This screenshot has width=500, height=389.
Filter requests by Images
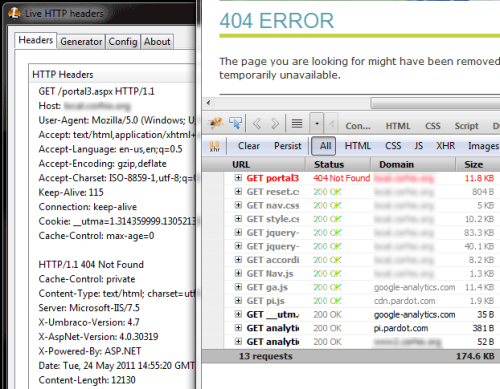(x=483, y=146)
